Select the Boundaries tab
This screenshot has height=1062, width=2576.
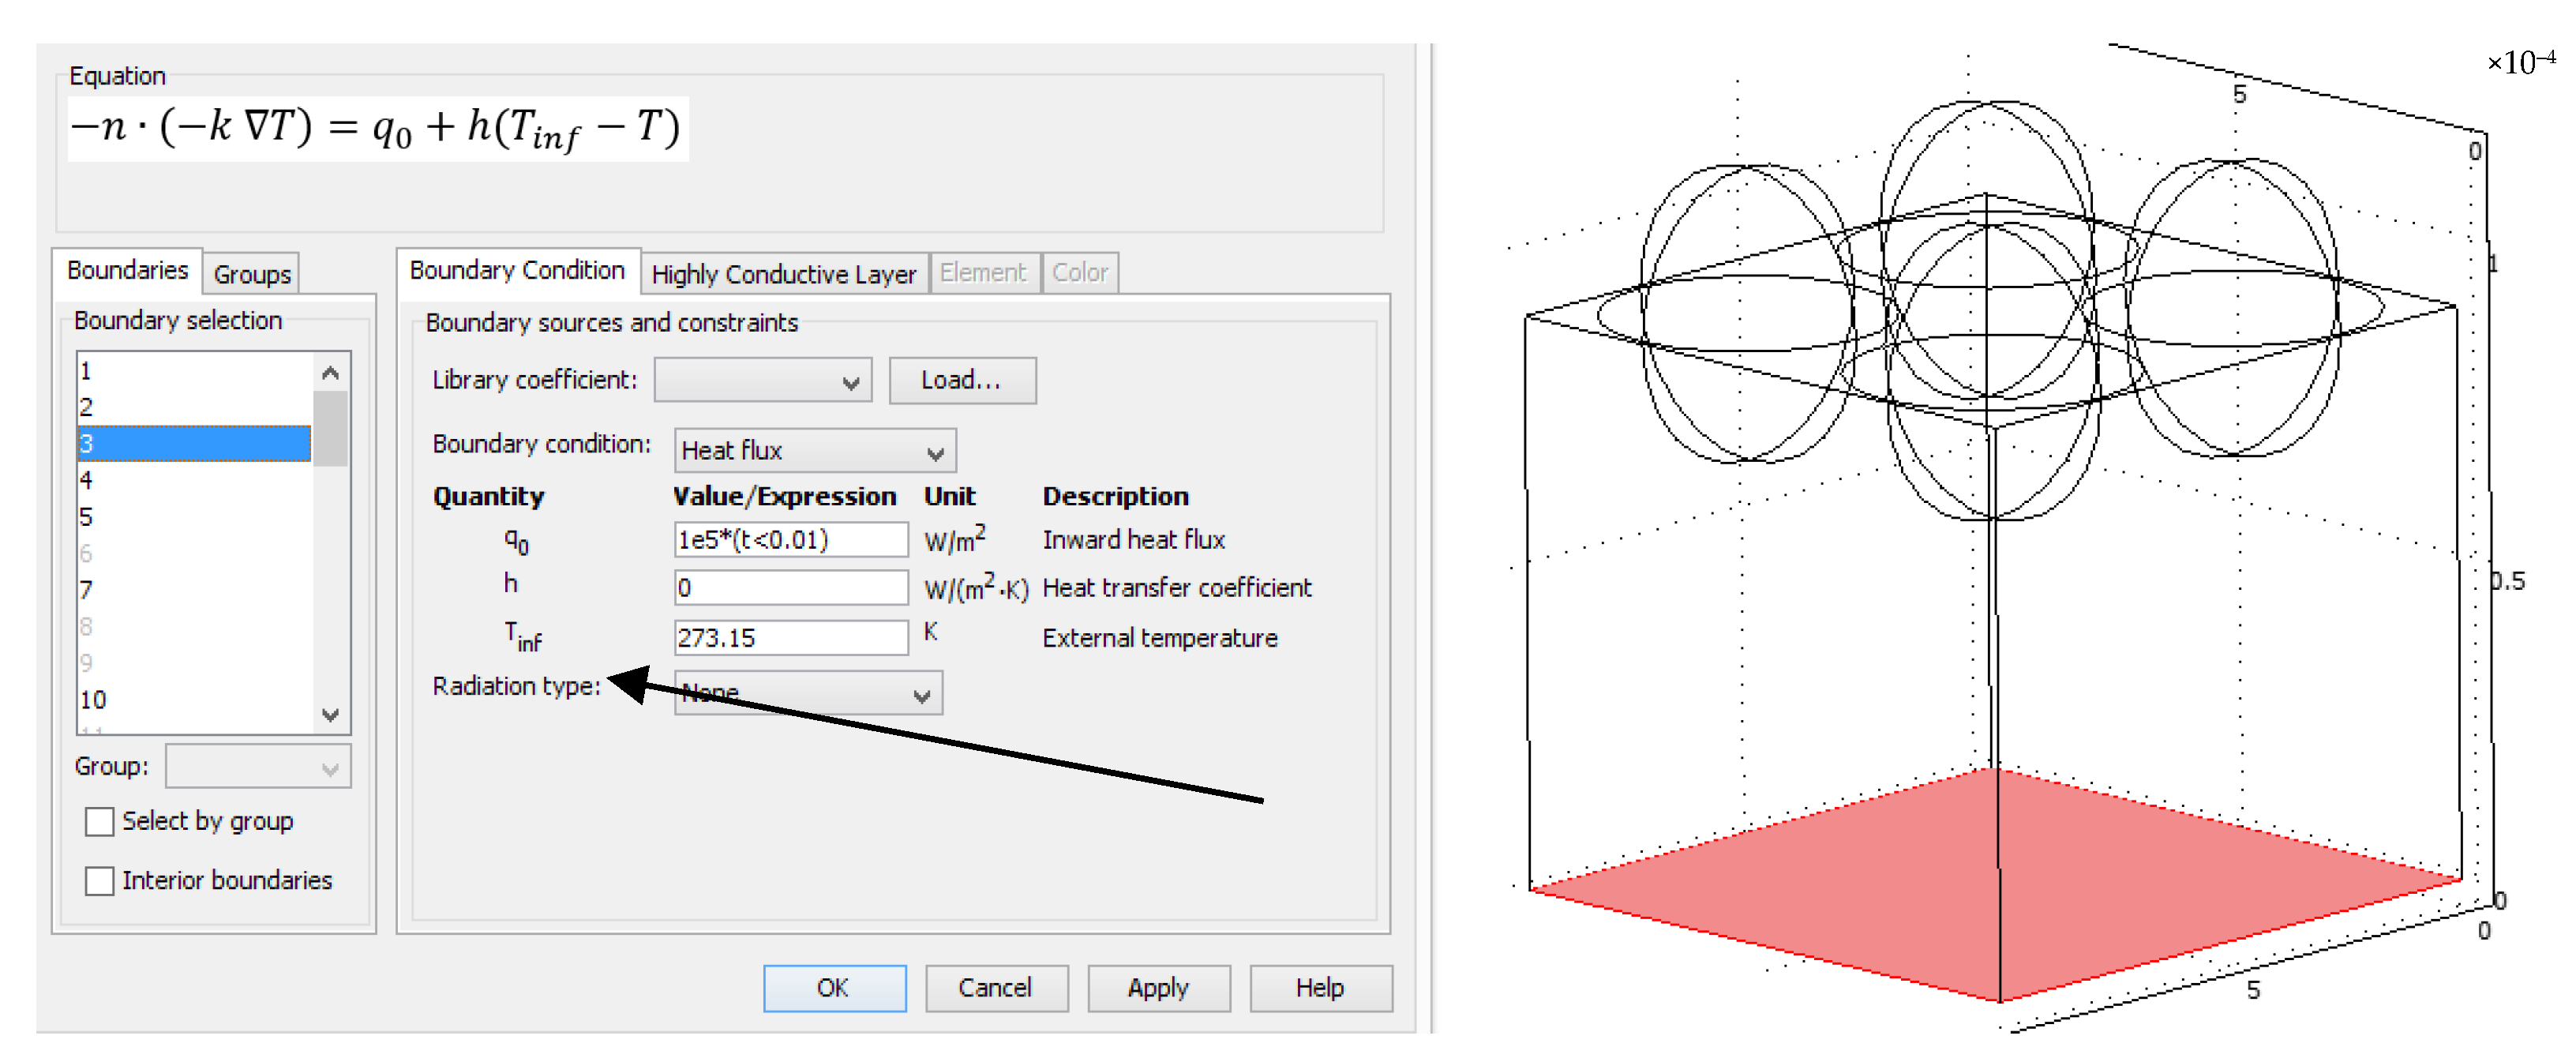pyautogui.click(x=127, y=270)
